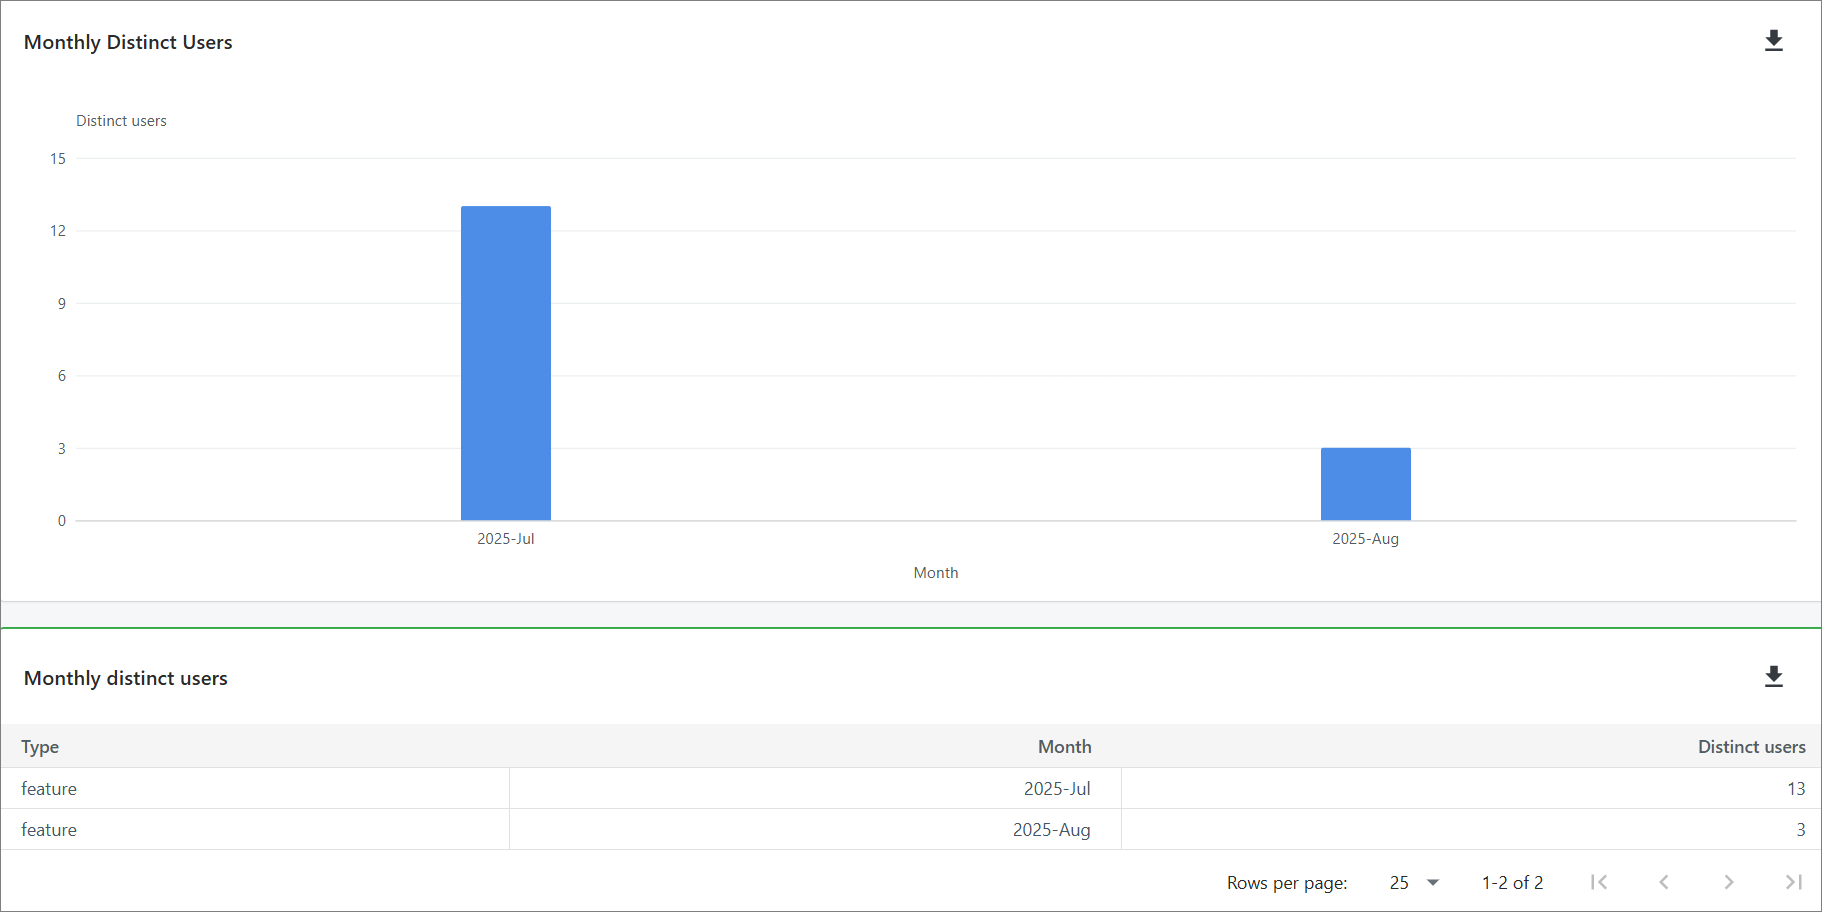The width and height of the screenshot is (1822, 912).
Task: Open the rows per page dropdown
Action: click(x=1414, y=883)
